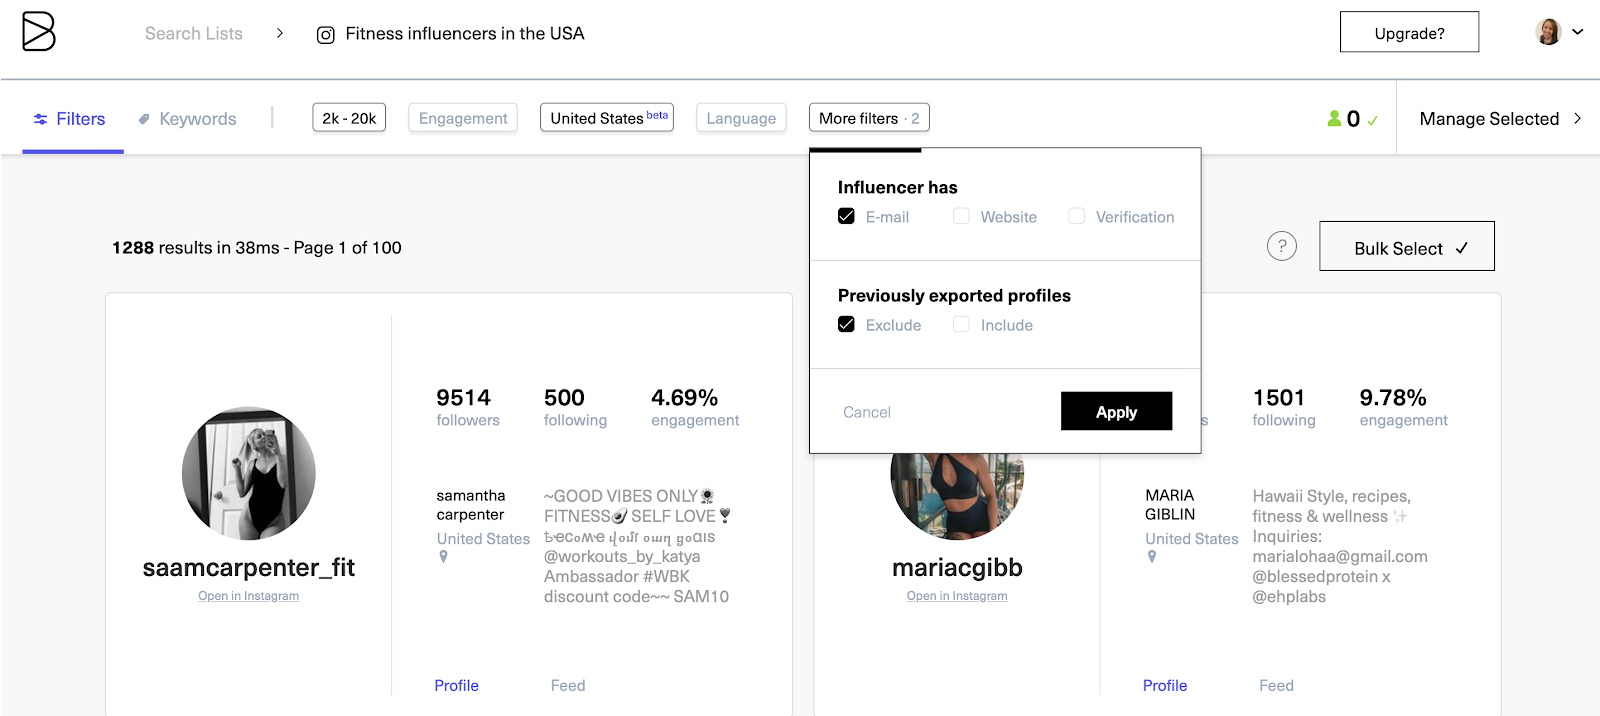1600x716 pixels.
Task: Enable the Website checkbox
Action: point(961,216)
